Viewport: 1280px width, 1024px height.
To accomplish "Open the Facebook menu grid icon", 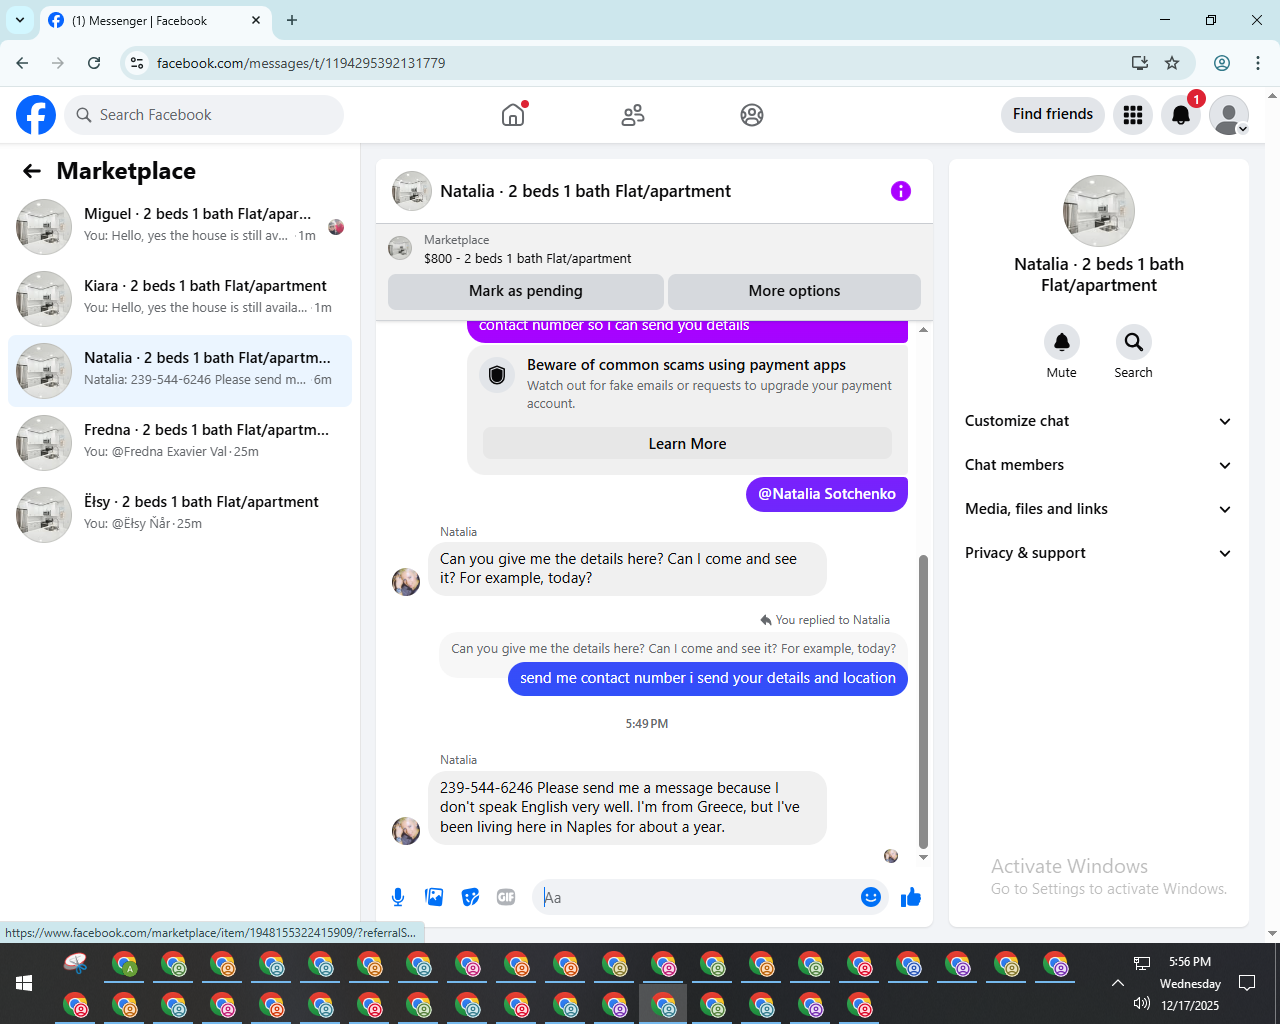I will tap(1133, 115).
